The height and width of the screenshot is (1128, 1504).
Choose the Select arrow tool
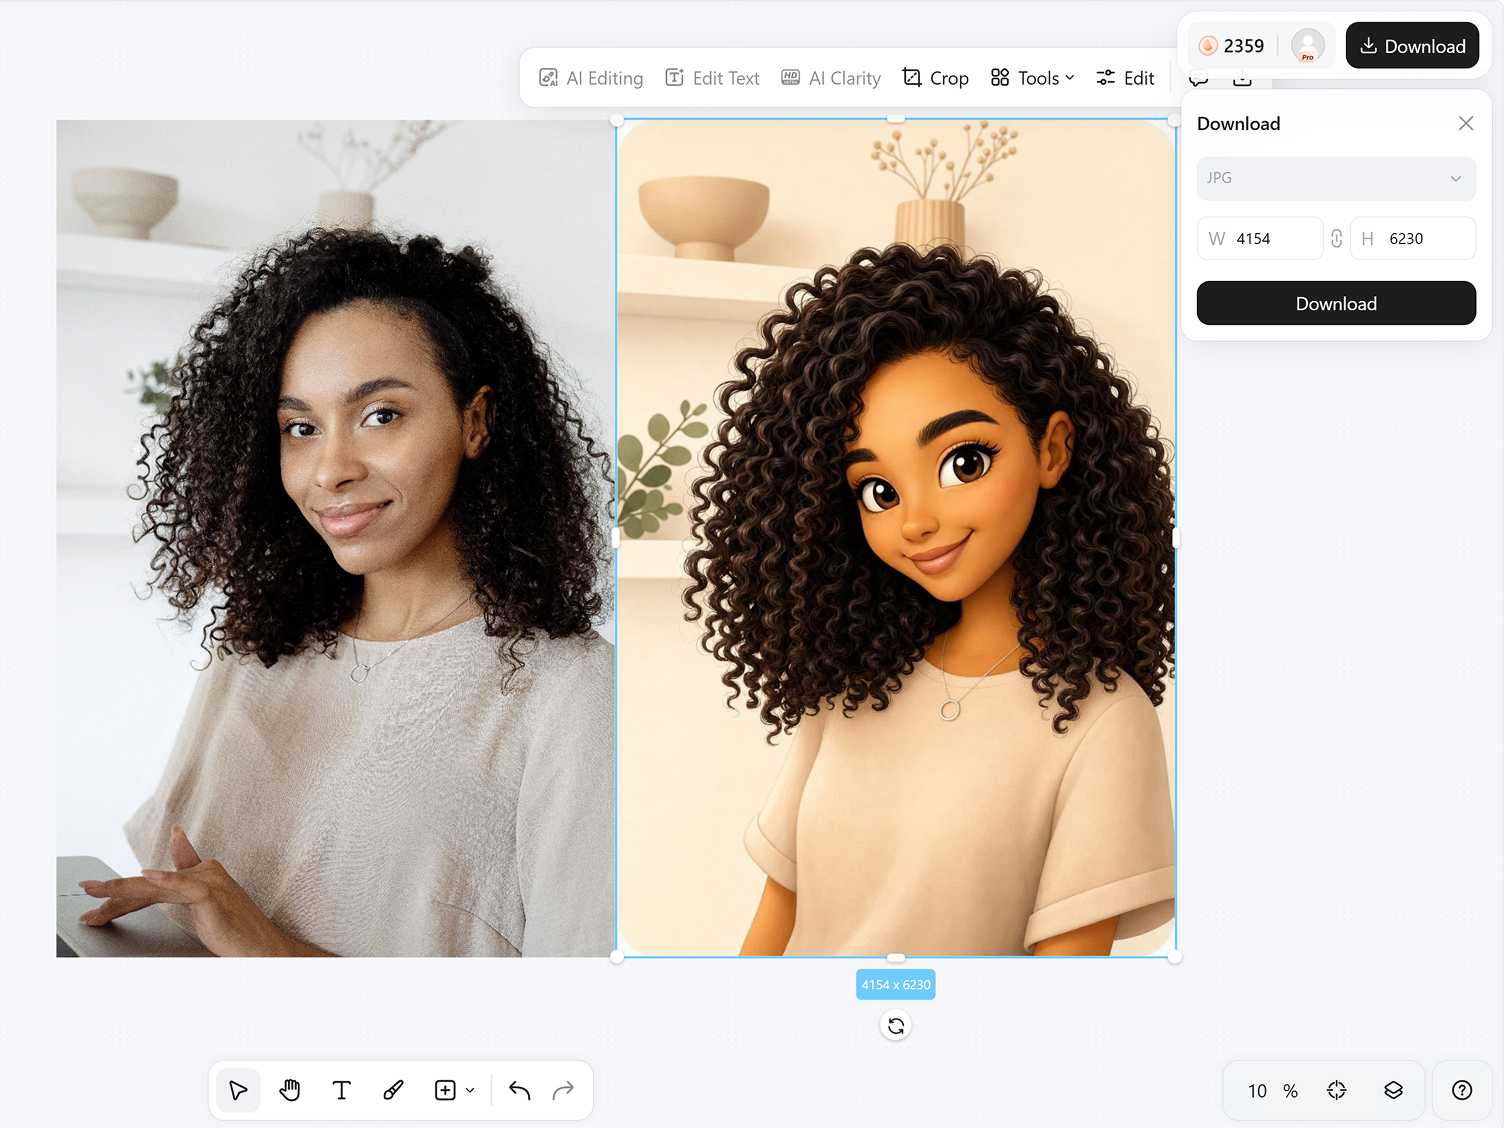pyautogui.click(x=238, y=1090)
